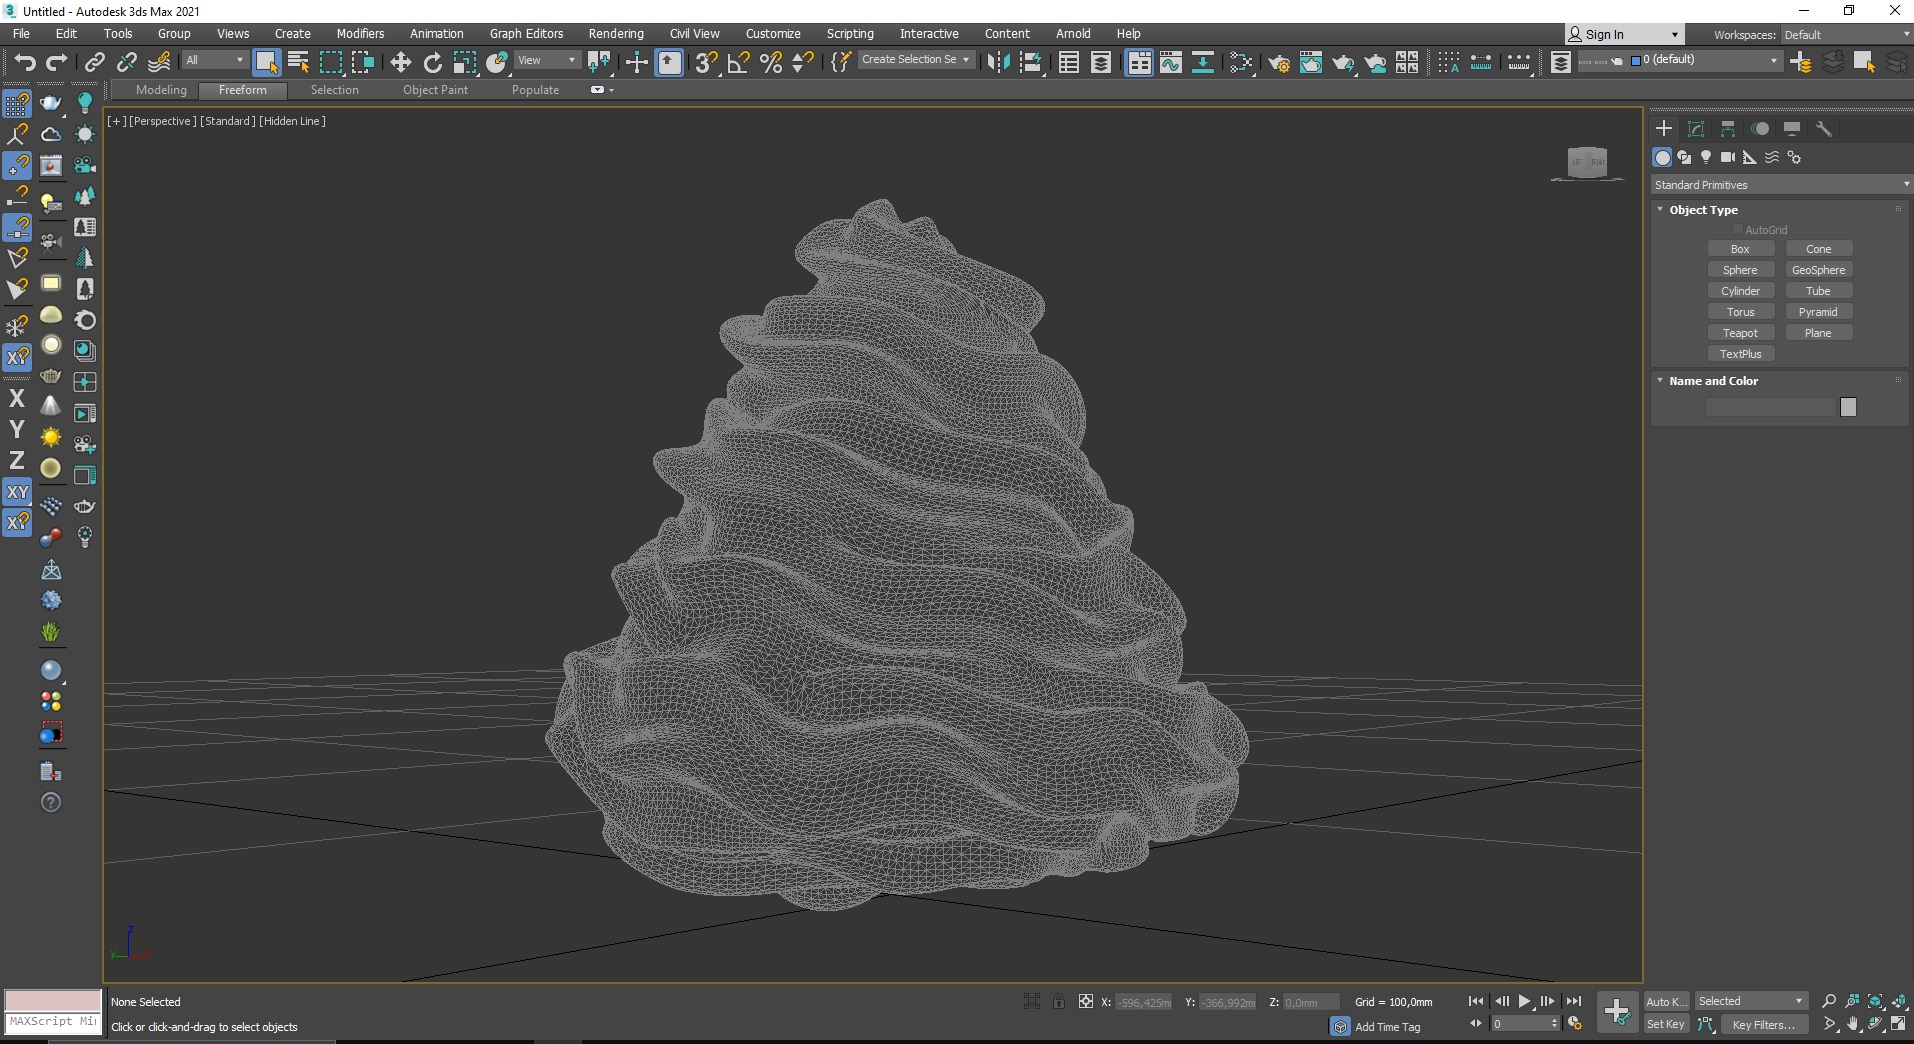Viewport: 1914px width, 1044px height.
Task: Open the 'View' reference coordinate dropdown
Action: (x=547, y=60)
